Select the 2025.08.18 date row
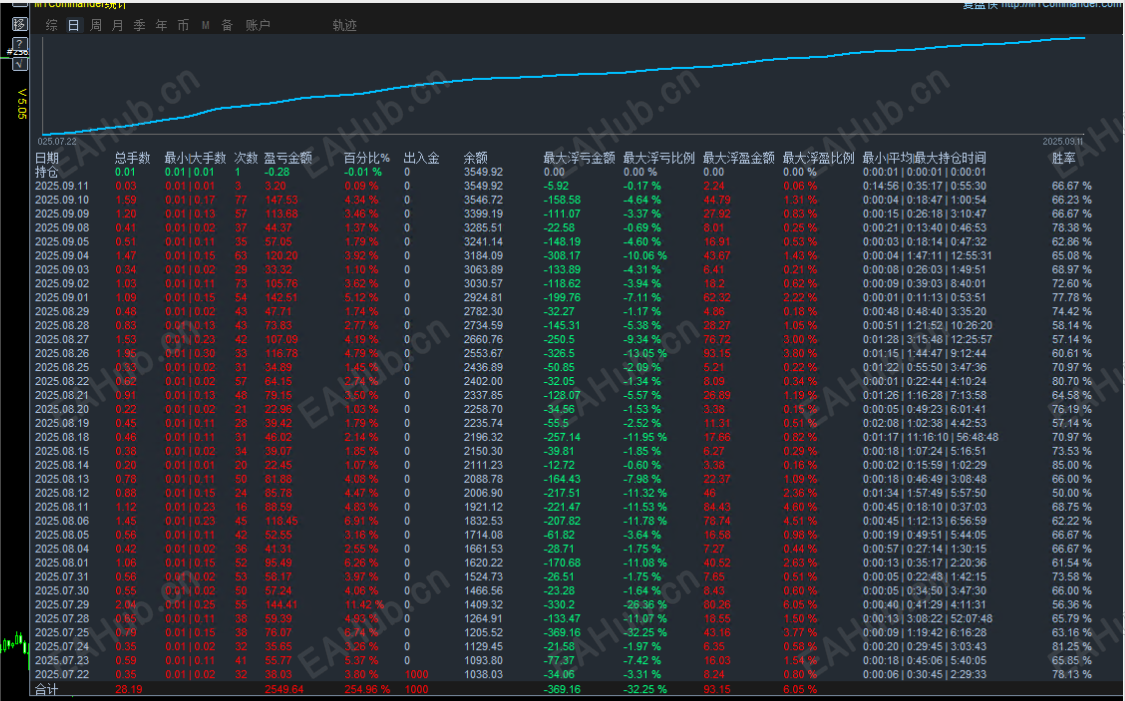Viewport: 1125px width, 701px height. tap(563, 437)
